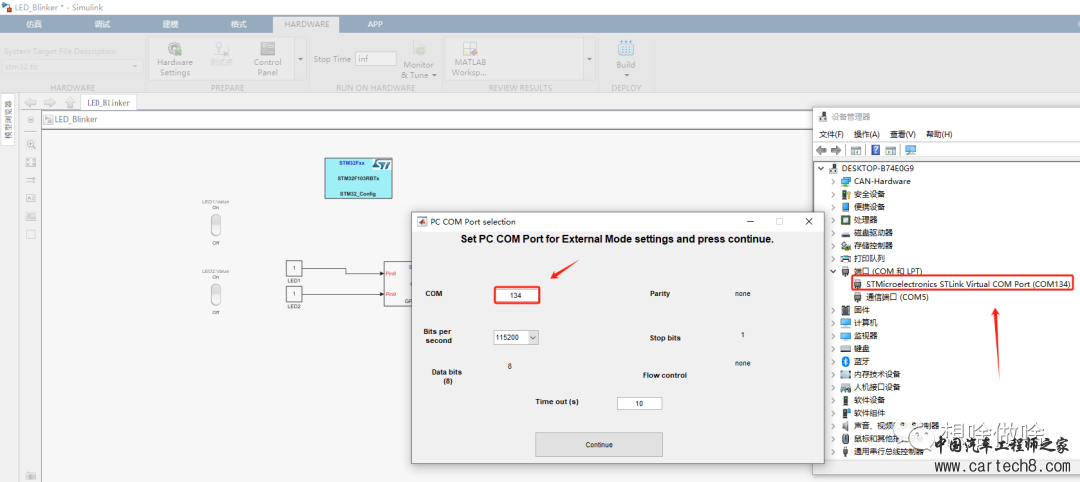The image size is (1080, 482).
Task: Select the 人机接口设备 tree item
Action: pyautogui.click(x=870, y=387)
